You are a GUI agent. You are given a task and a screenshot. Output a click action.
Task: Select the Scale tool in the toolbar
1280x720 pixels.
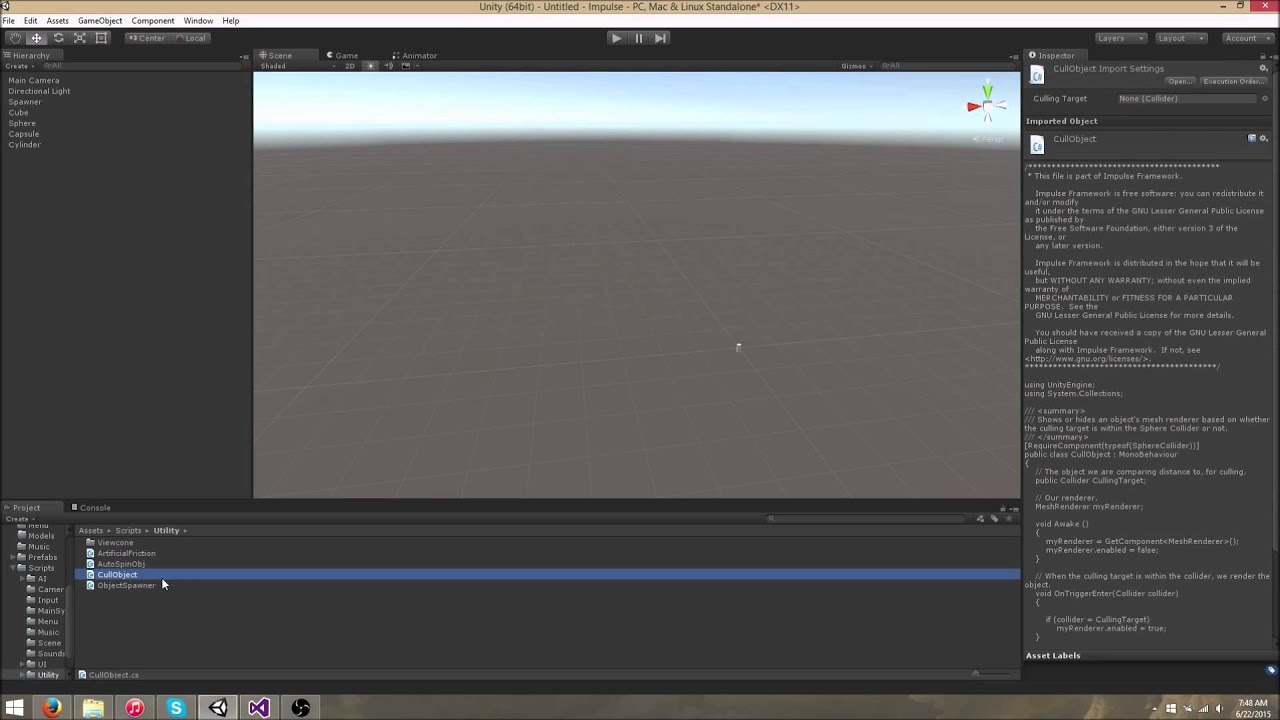tap(80, 38)
